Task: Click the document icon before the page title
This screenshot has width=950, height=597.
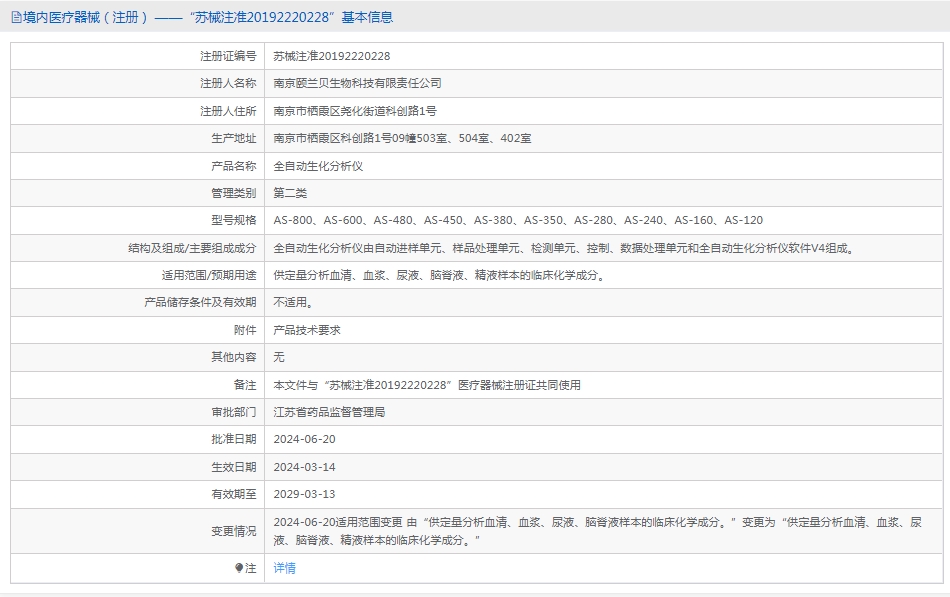Action: point(15,17)
